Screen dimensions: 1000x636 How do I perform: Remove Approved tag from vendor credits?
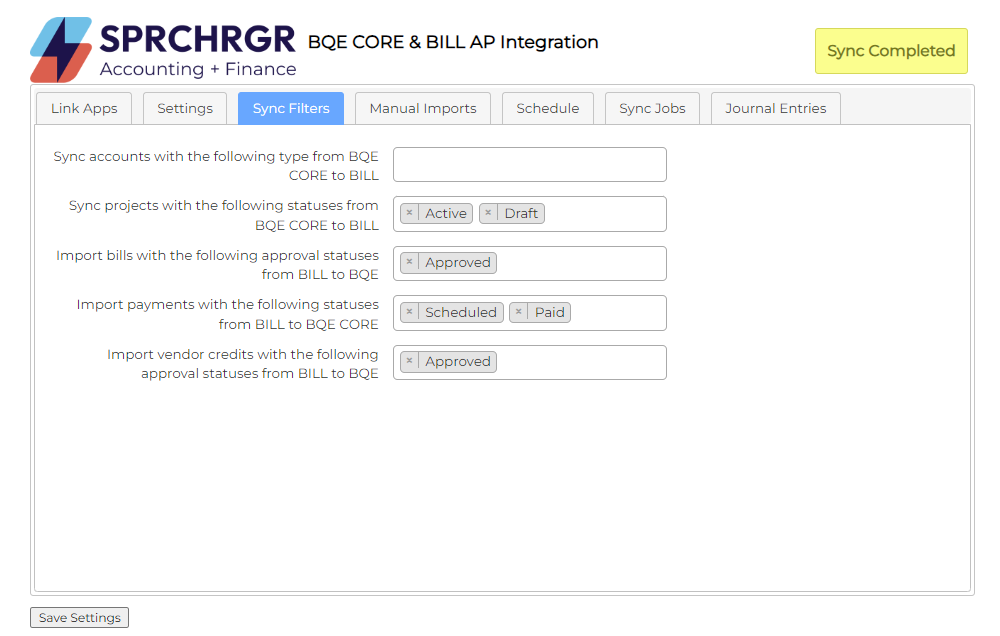coord(409,362)
